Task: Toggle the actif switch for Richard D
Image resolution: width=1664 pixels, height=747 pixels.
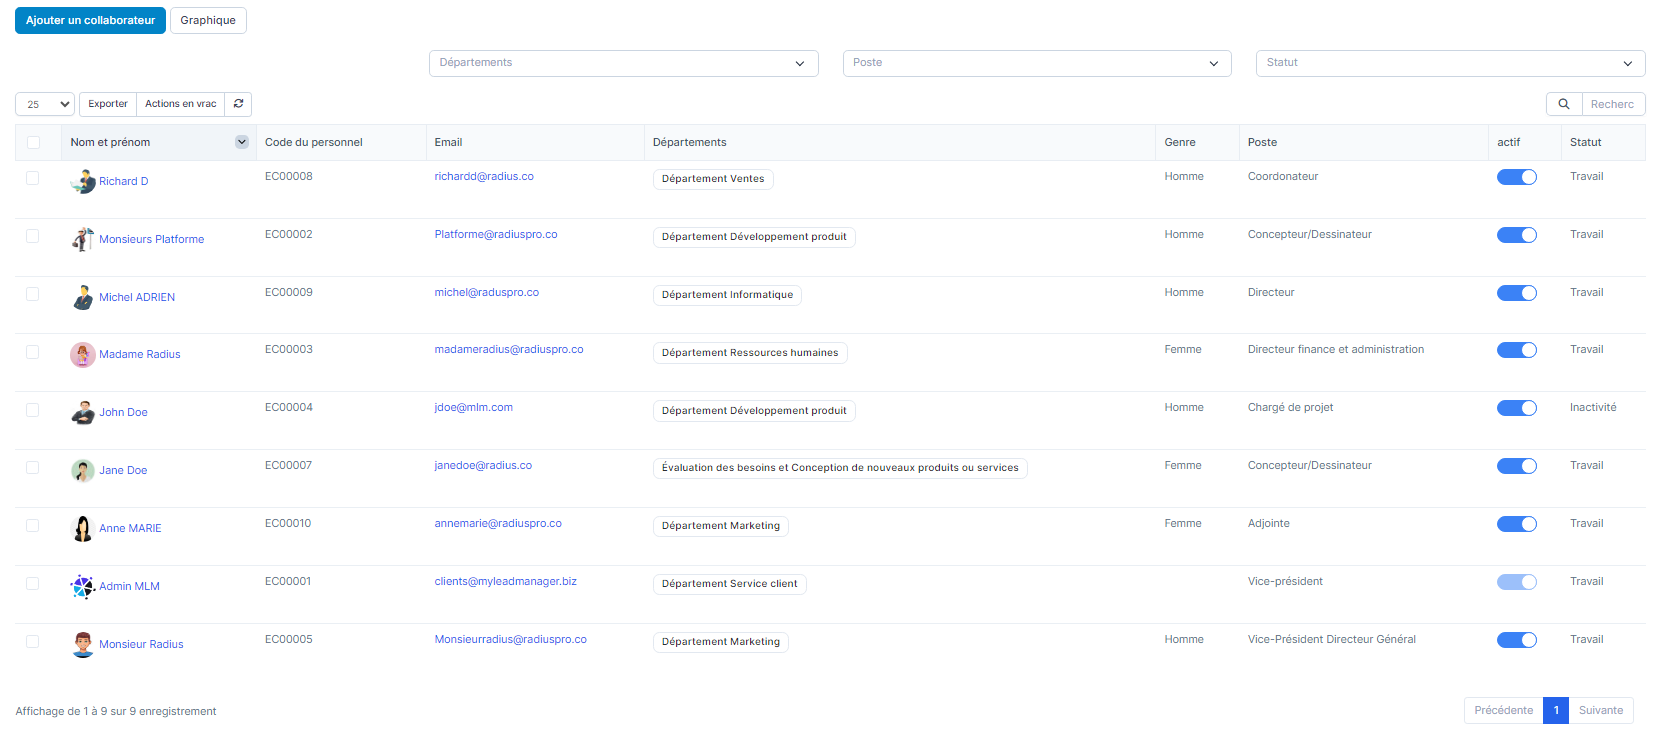Action: (x=1516, y=177)
